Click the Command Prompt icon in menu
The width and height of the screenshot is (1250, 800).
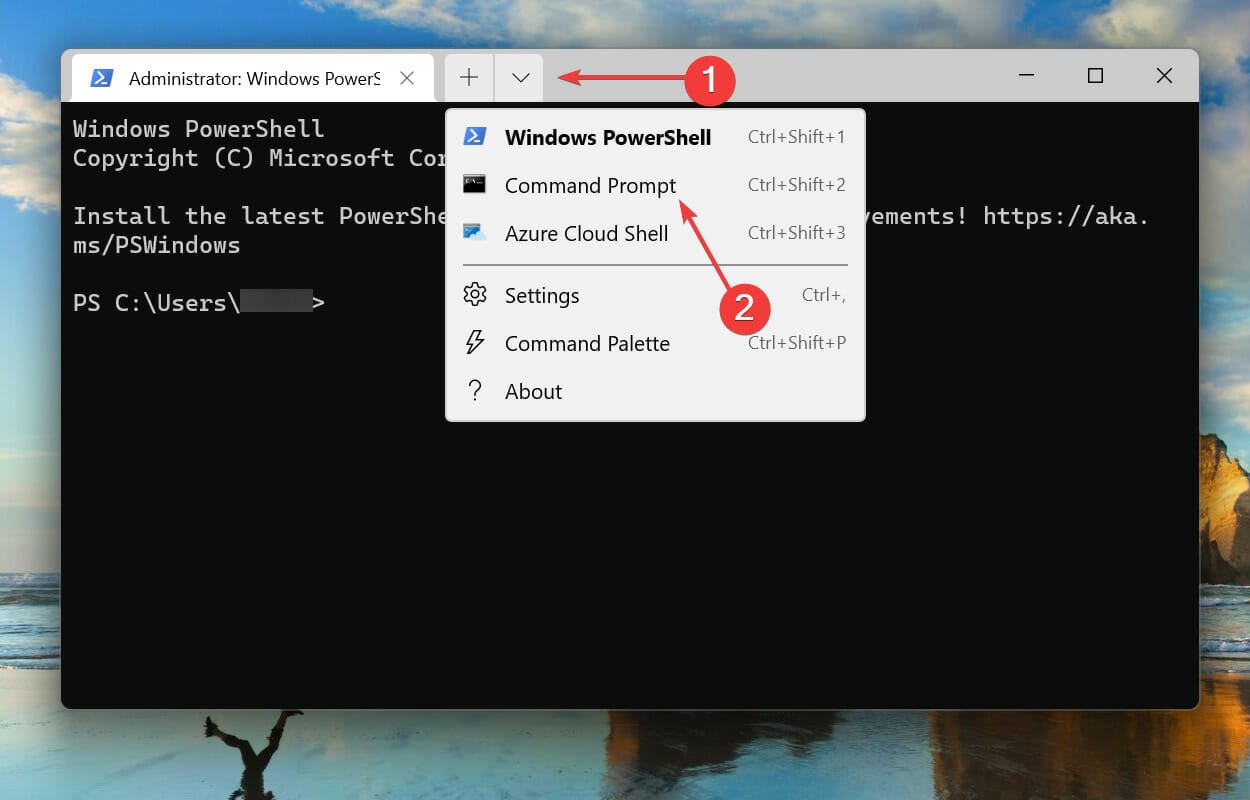(474, 184)
